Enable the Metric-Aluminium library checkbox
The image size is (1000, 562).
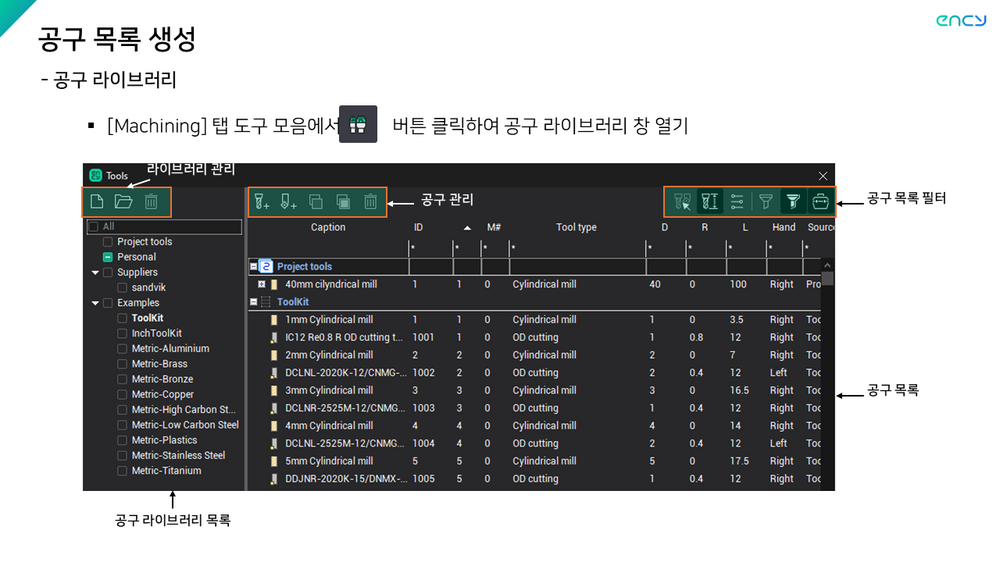point(122,349)
